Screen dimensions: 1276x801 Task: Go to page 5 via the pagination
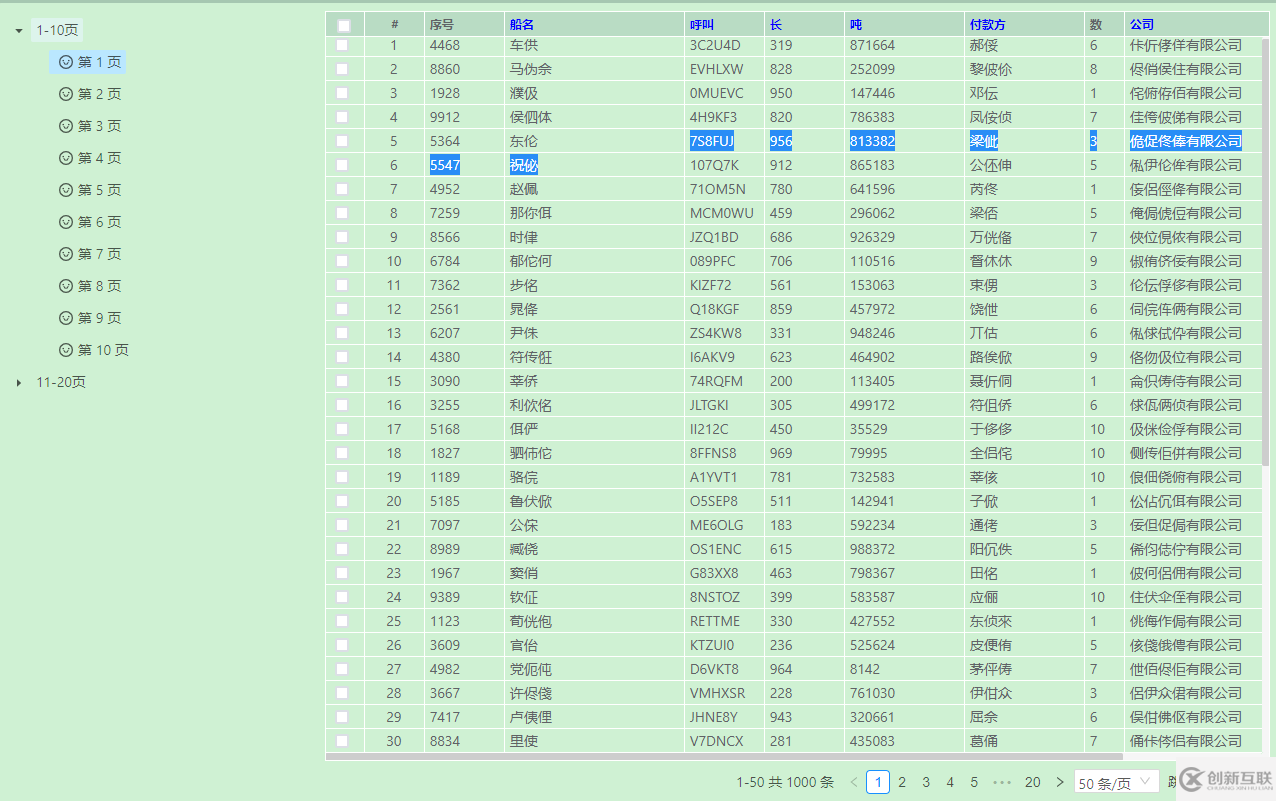[974, 781]
